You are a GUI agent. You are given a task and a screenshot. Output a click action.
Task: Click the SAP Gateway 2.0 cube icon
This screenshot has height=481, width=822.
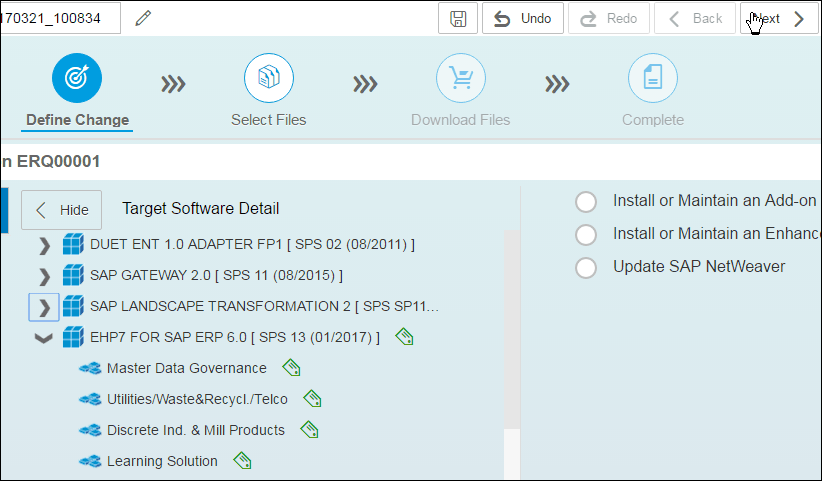coord(72,275)
